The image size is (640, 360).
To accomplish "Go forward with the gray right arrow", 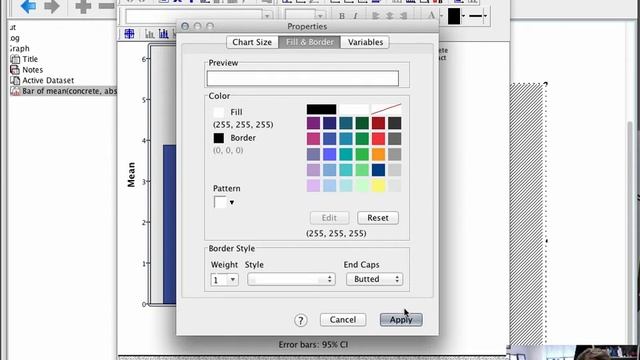I will click(52, 6).
